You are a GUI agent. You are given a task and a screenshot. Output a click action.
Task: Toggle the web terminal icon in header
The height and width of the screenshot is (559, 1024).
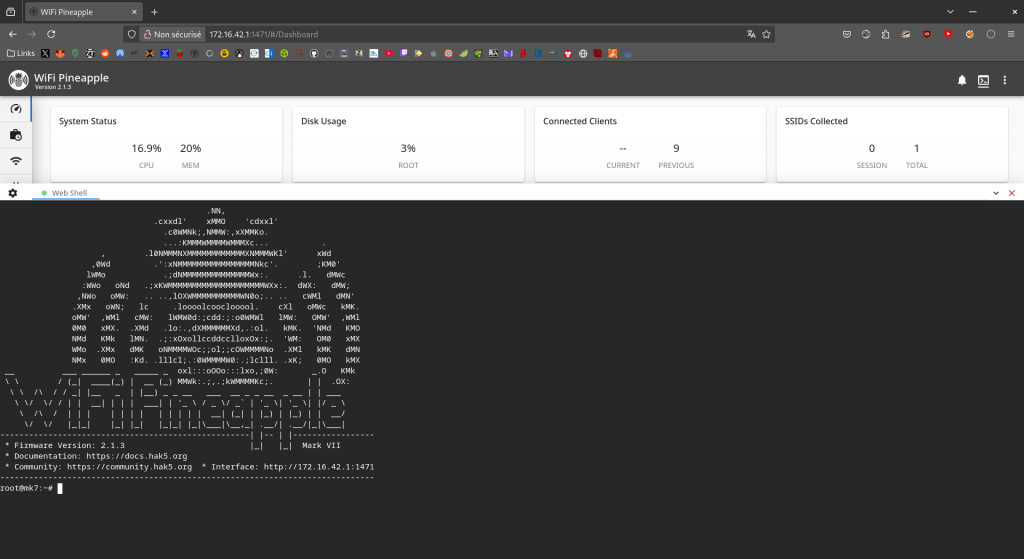click(984, 80)
